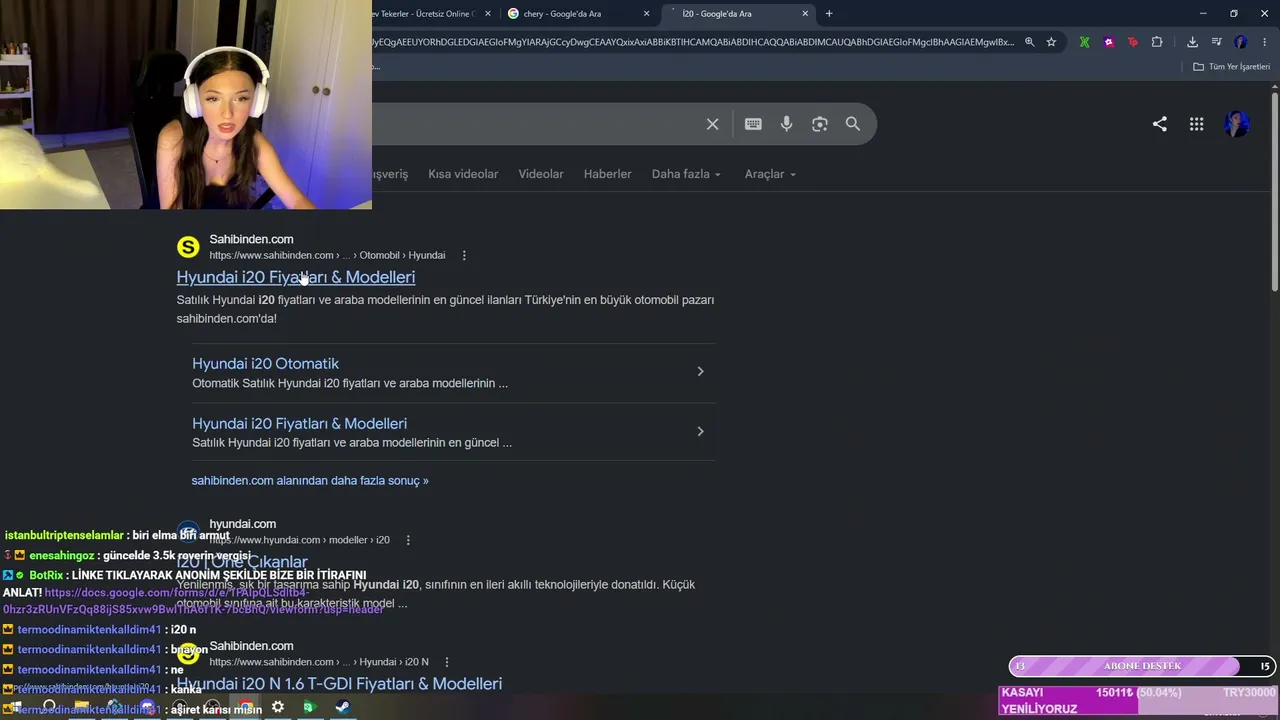Bookmark this page with the star icon
Viewport: 1280px width, 720px height.
point(1051,42)
